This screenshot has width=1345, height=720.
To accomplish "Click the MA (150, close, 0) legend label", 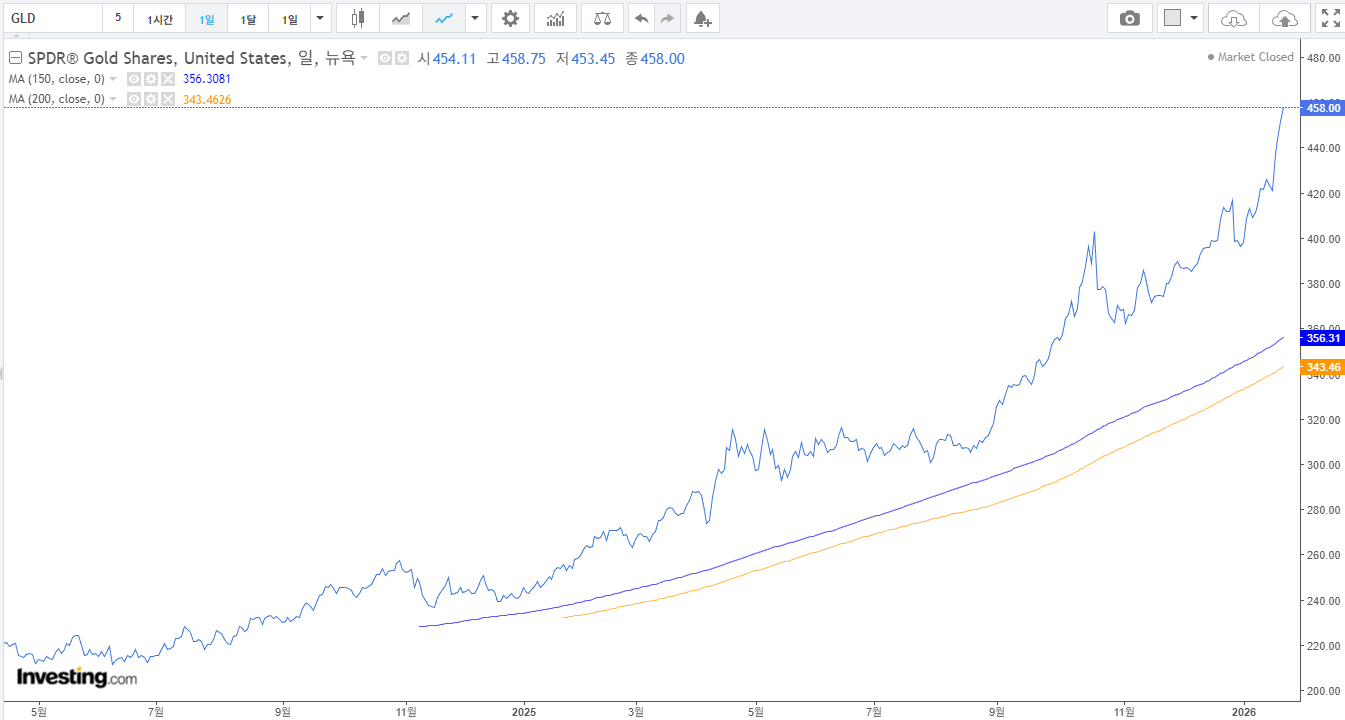I will pyautogui.click(x=56, y=79).
